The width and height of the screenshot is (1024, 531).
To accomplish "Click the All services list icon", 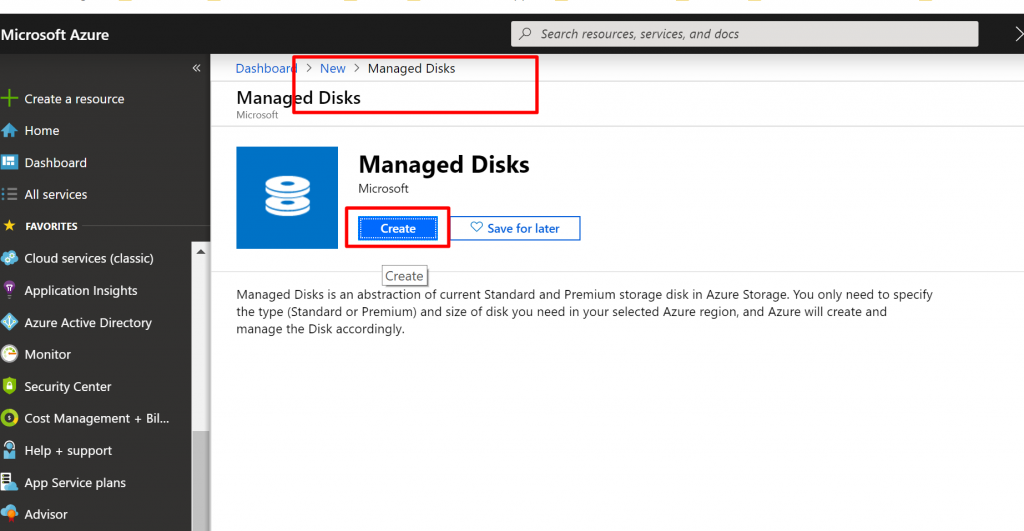I will click(x=10, y=195).
